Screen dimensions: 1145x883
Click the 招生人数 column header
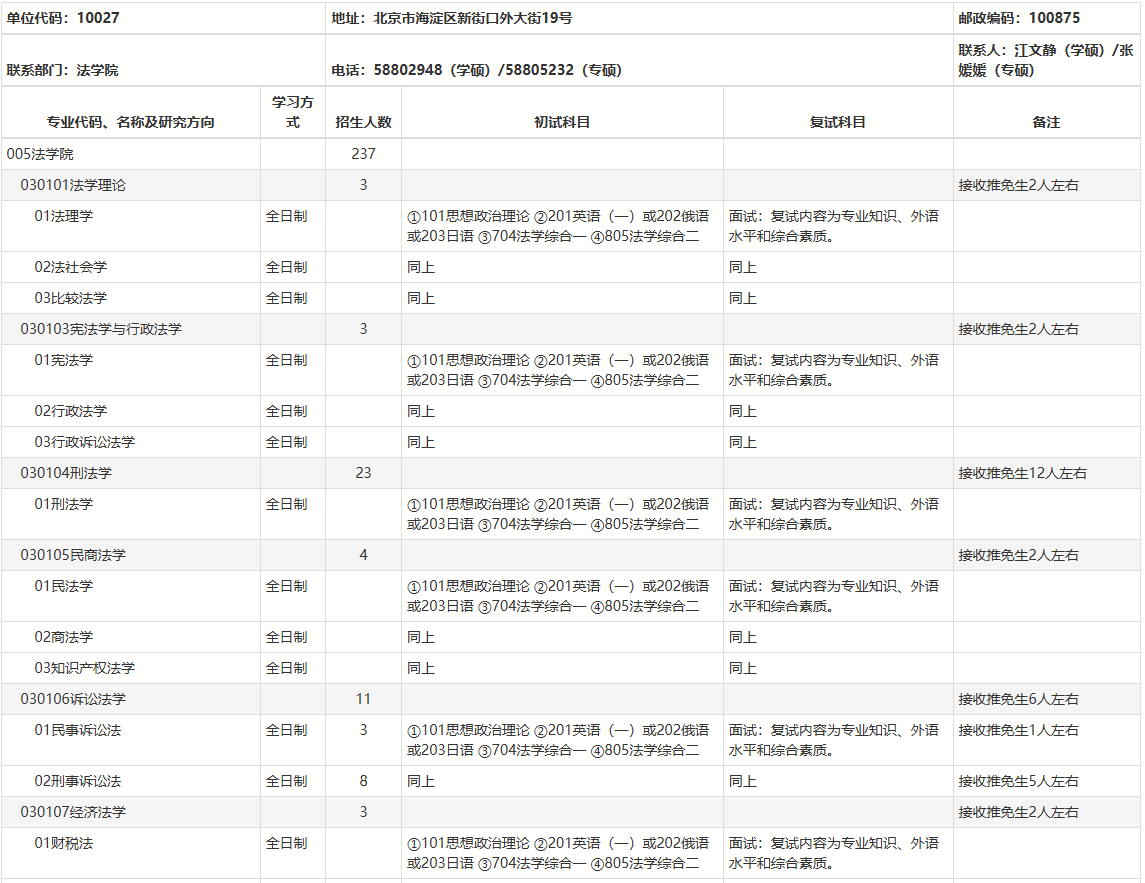click(363, 122)
